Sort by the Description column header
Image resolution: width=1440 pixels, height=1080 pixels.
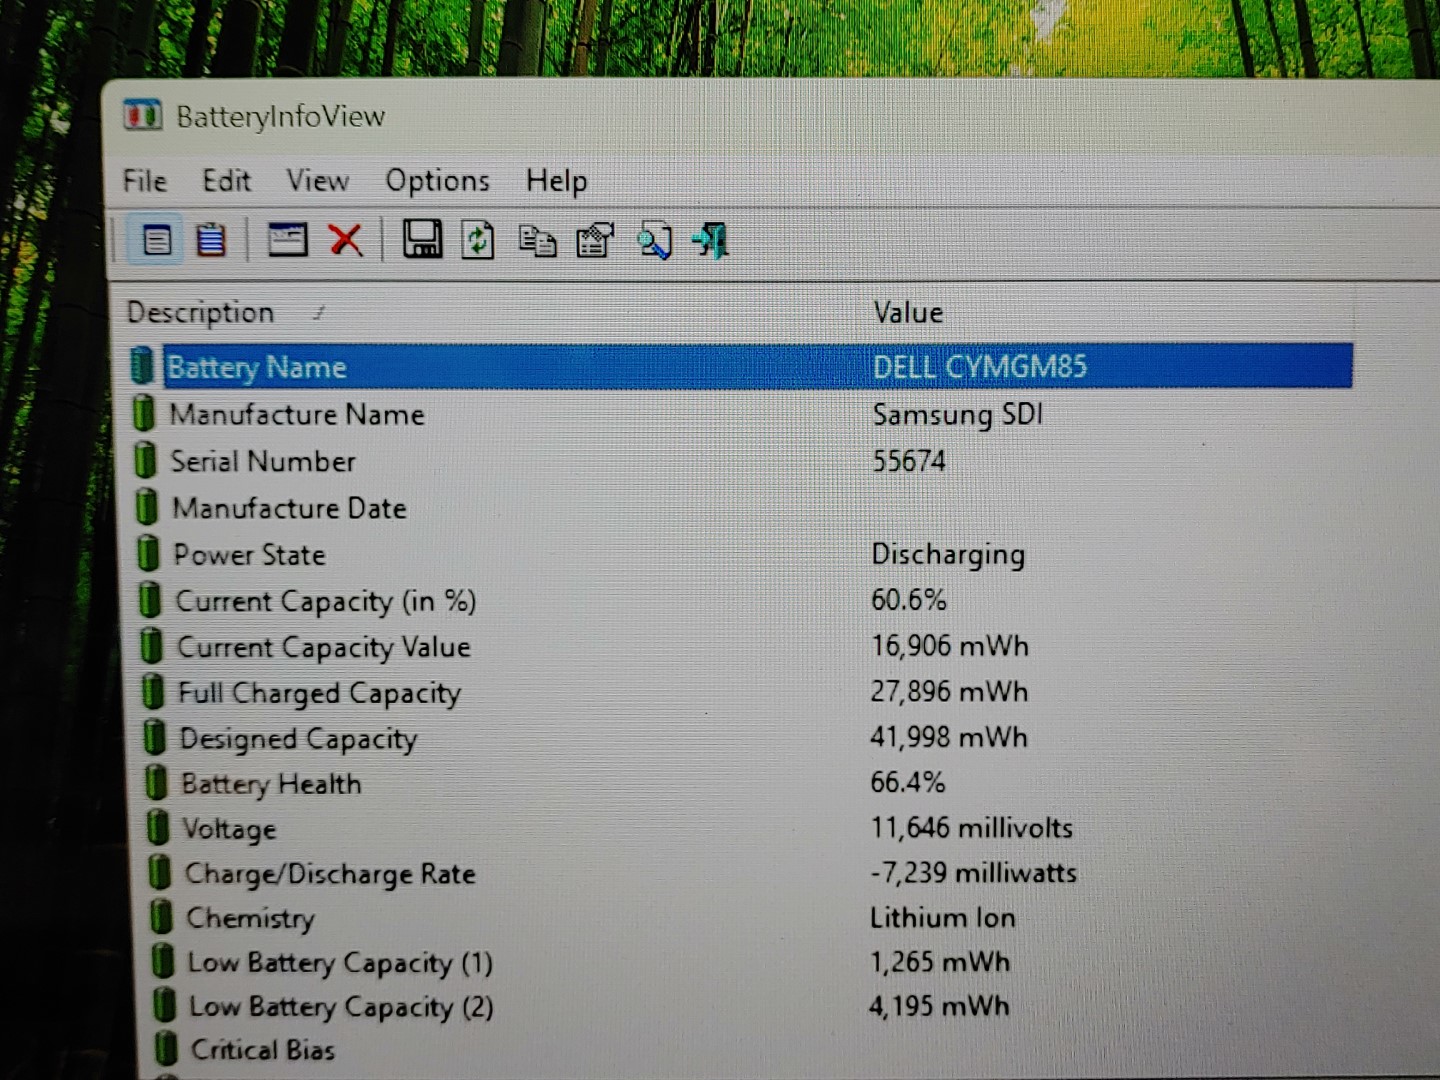pos(202,312)
